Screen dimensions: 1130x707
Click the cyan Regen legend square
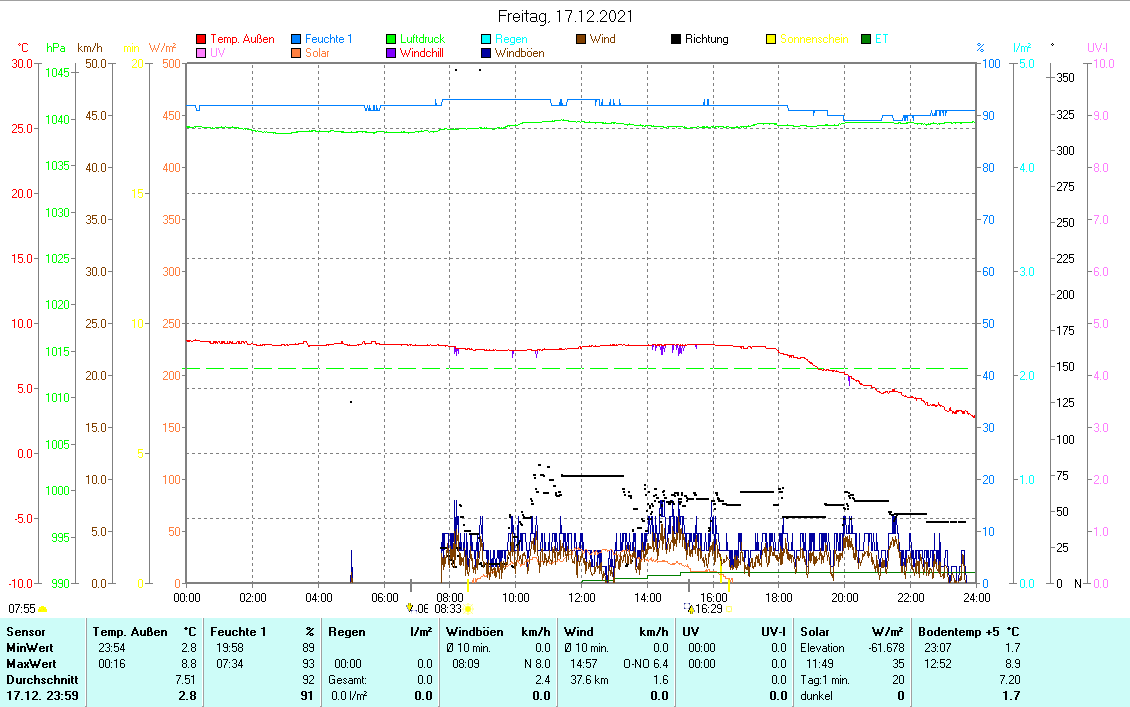[x=487, y=40]
